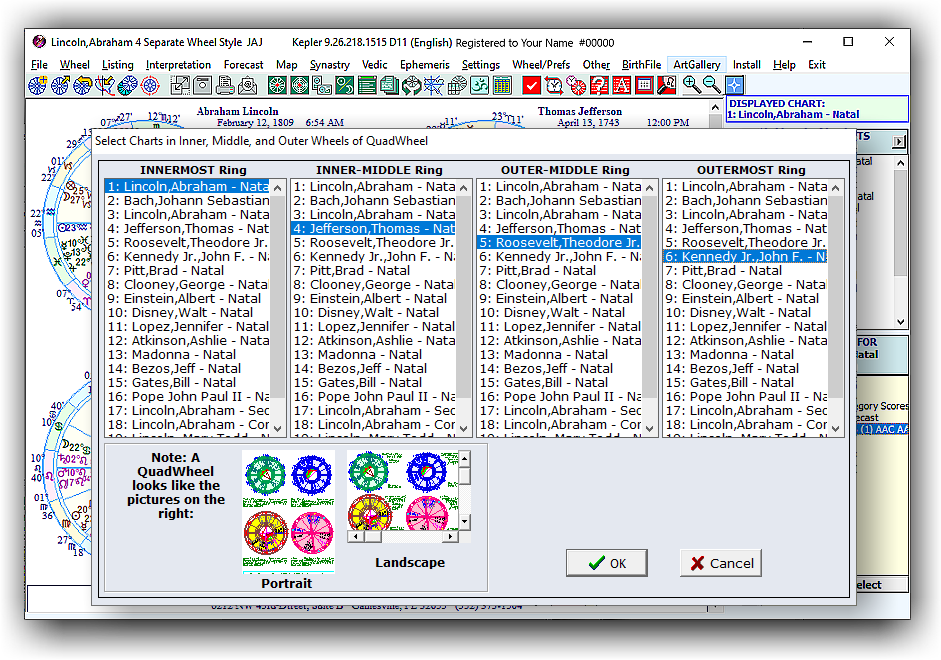This screenshot has width=941, height=660.
Task: Select '7: Pitt,Brad - Natal' in INNER-MIDDLE Ring
Action: coord(374,271)
